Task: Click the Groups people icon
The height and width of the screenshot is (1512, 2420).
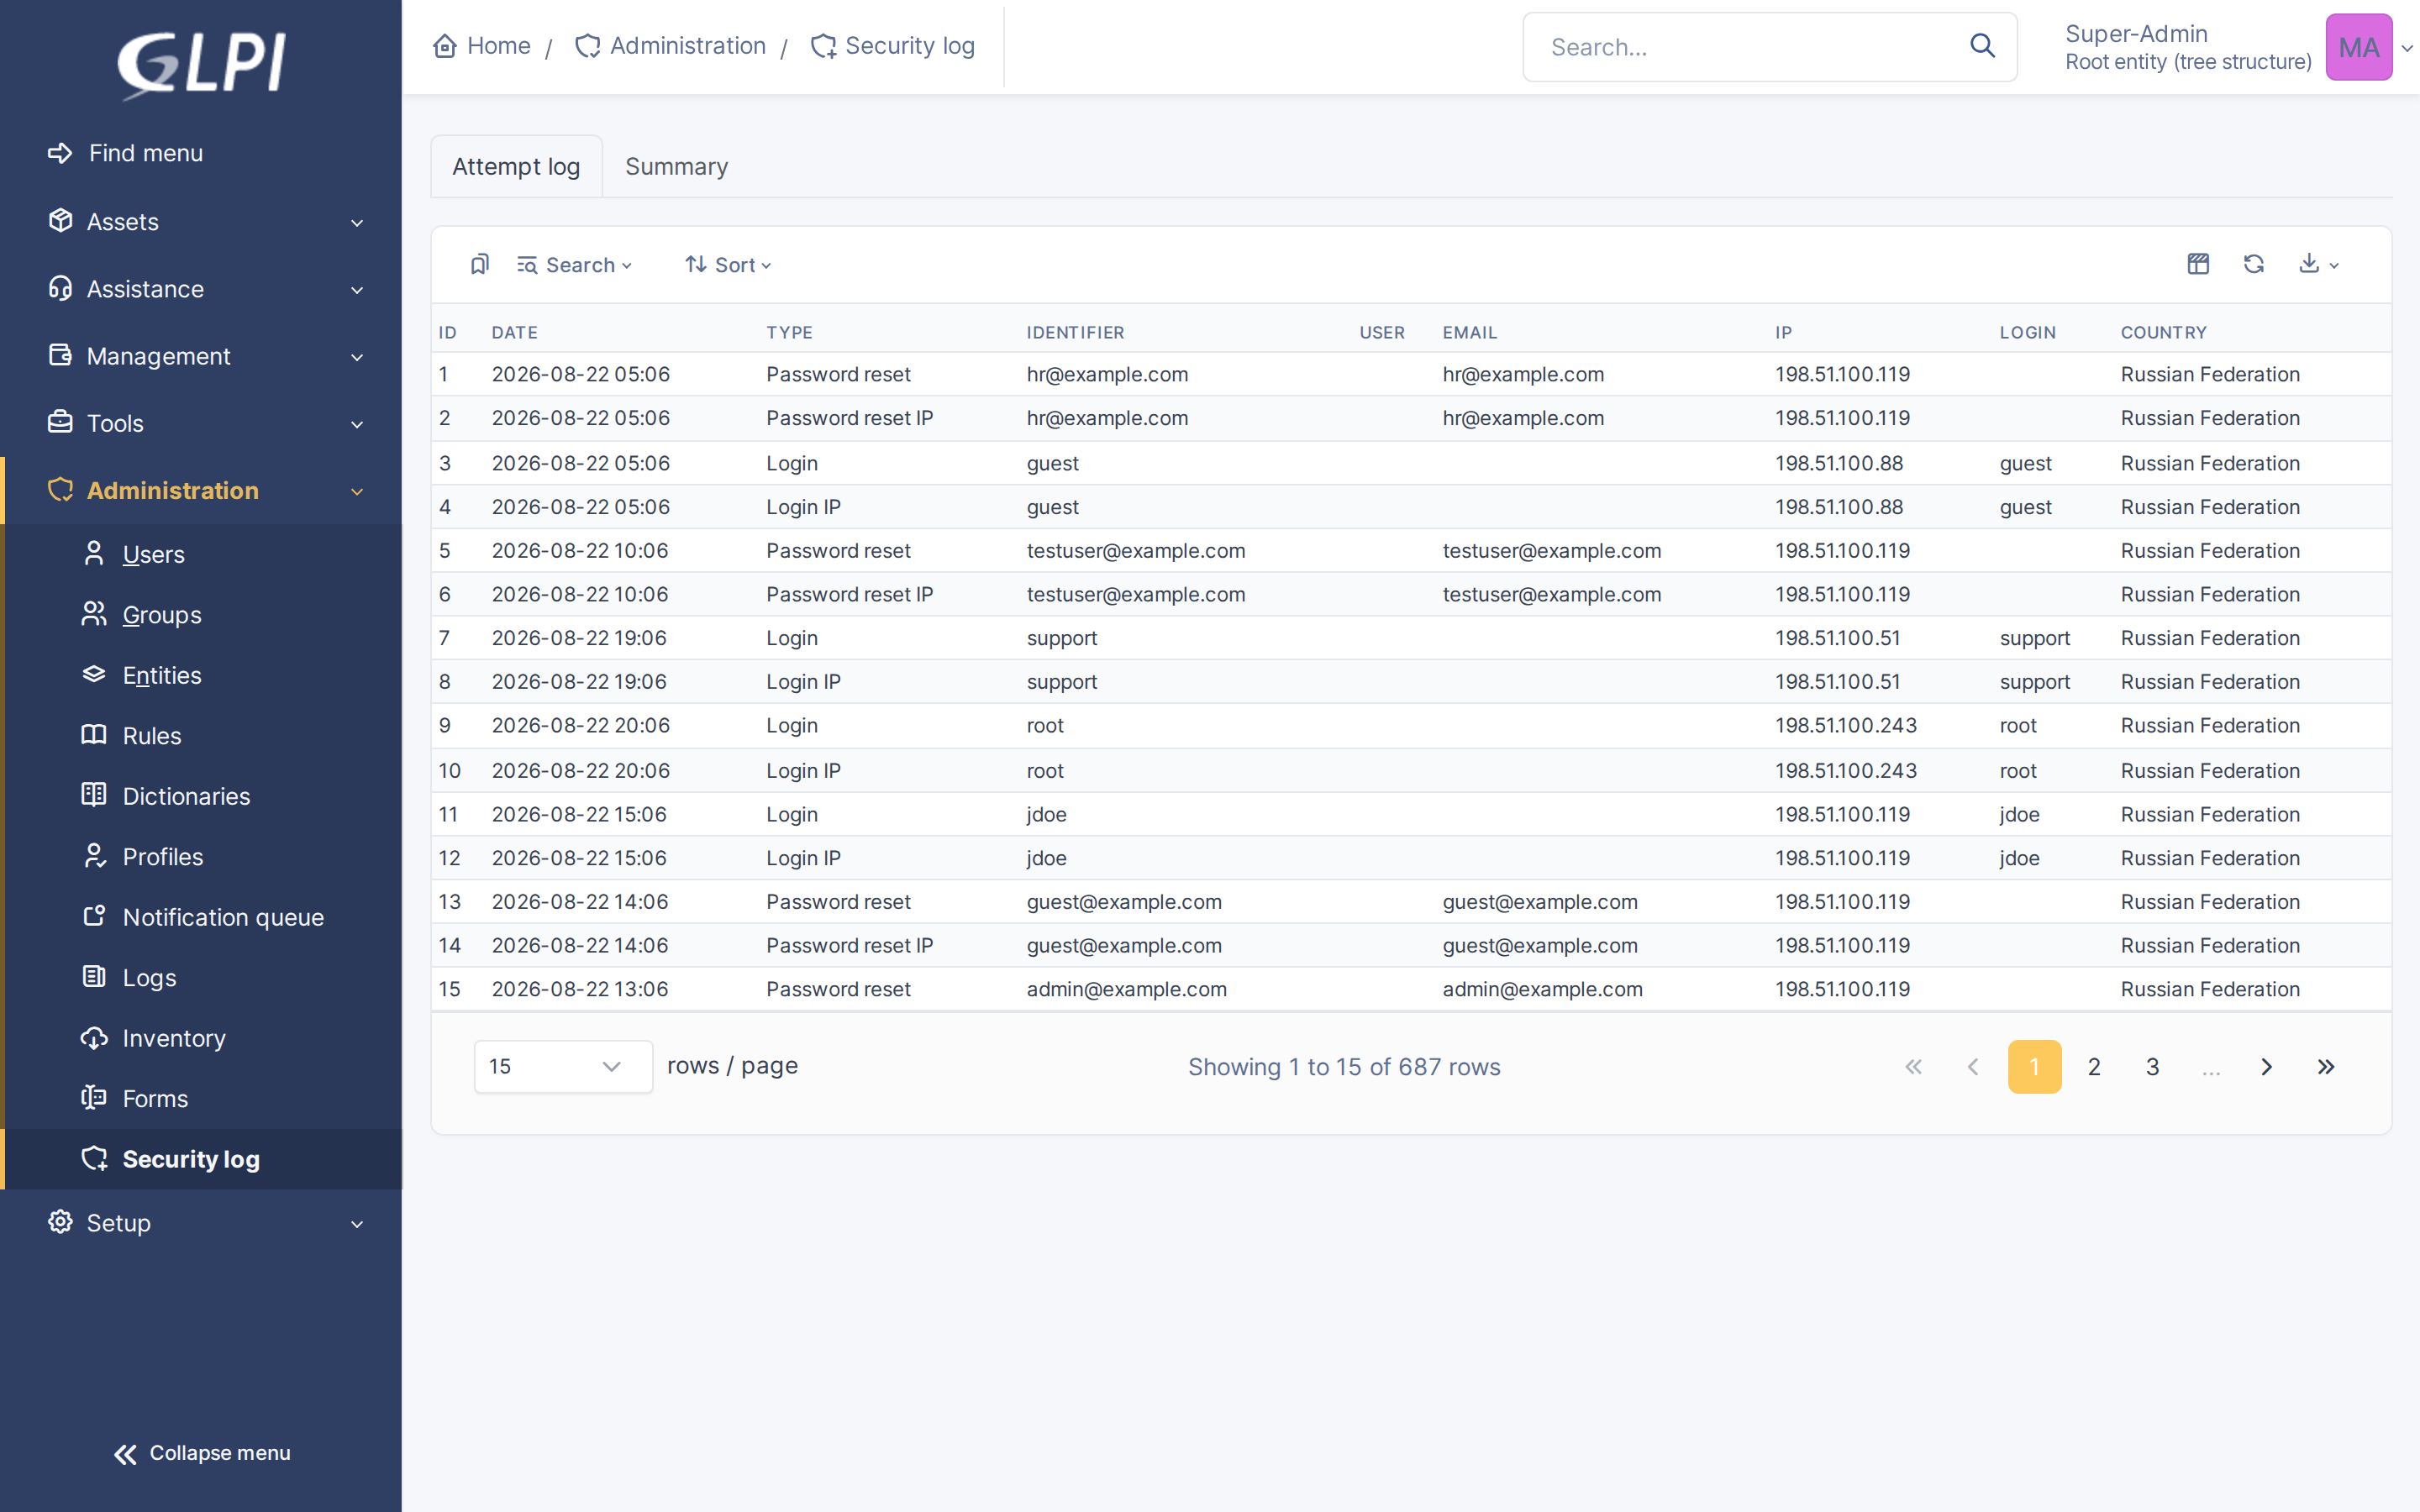Action: coord(94,614)
